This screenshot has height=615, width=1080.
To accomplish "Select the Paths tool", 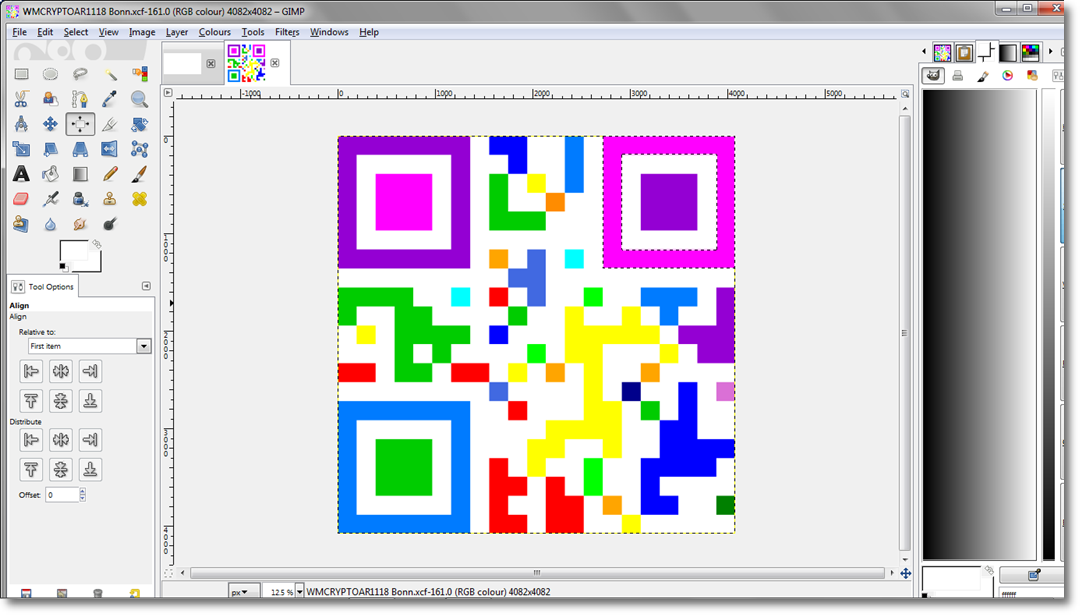I will click(x=80, y=99).
